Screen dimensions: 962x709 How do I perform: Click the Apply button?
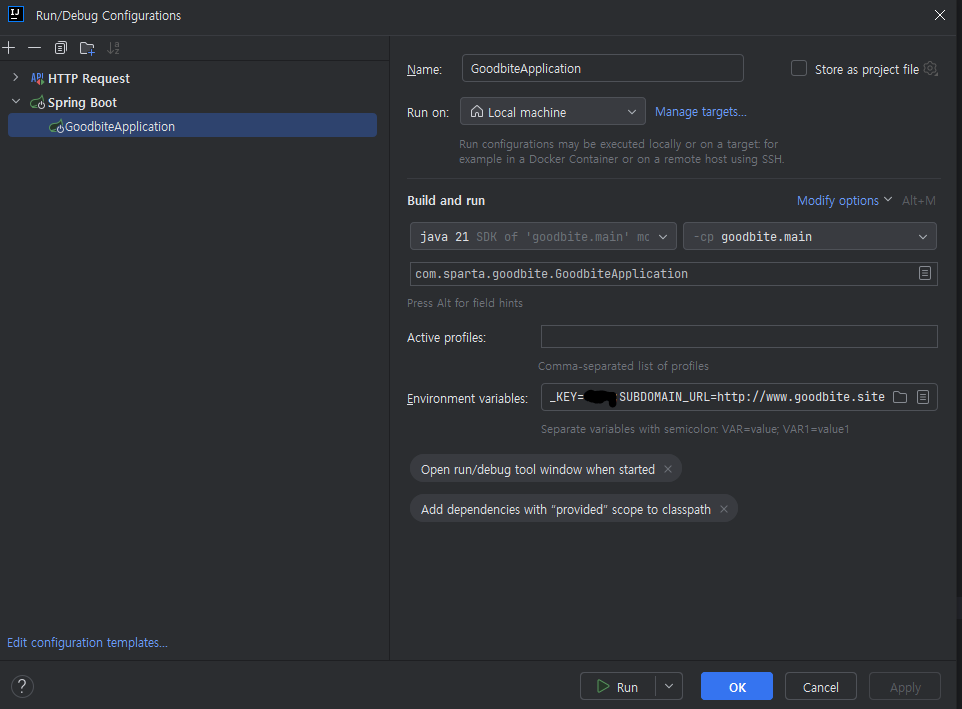click(x=905, y=686)
